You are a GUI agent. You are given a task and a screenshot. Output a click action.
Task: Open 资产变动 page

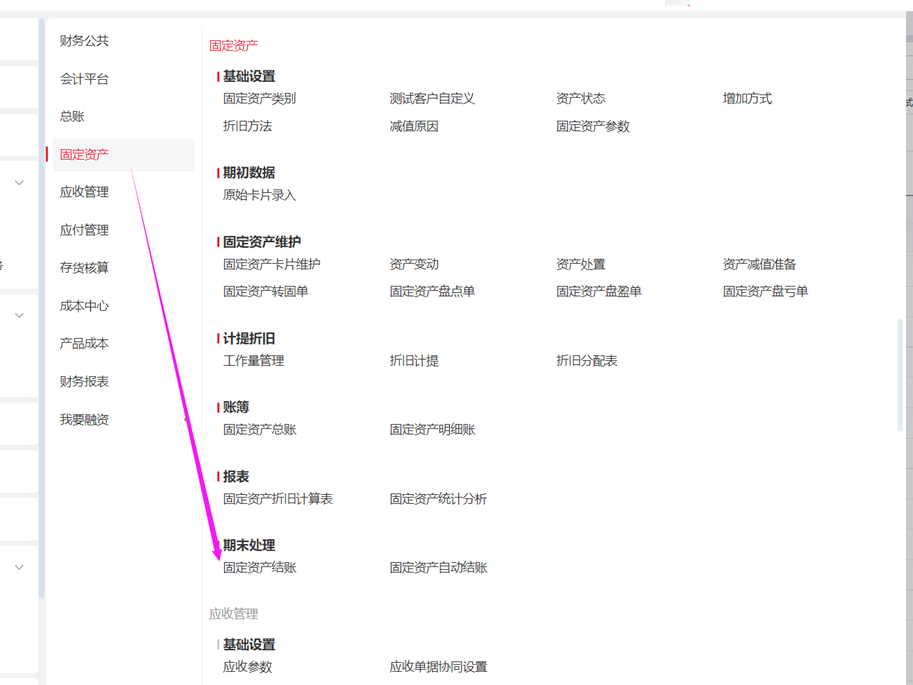(414, 264)
